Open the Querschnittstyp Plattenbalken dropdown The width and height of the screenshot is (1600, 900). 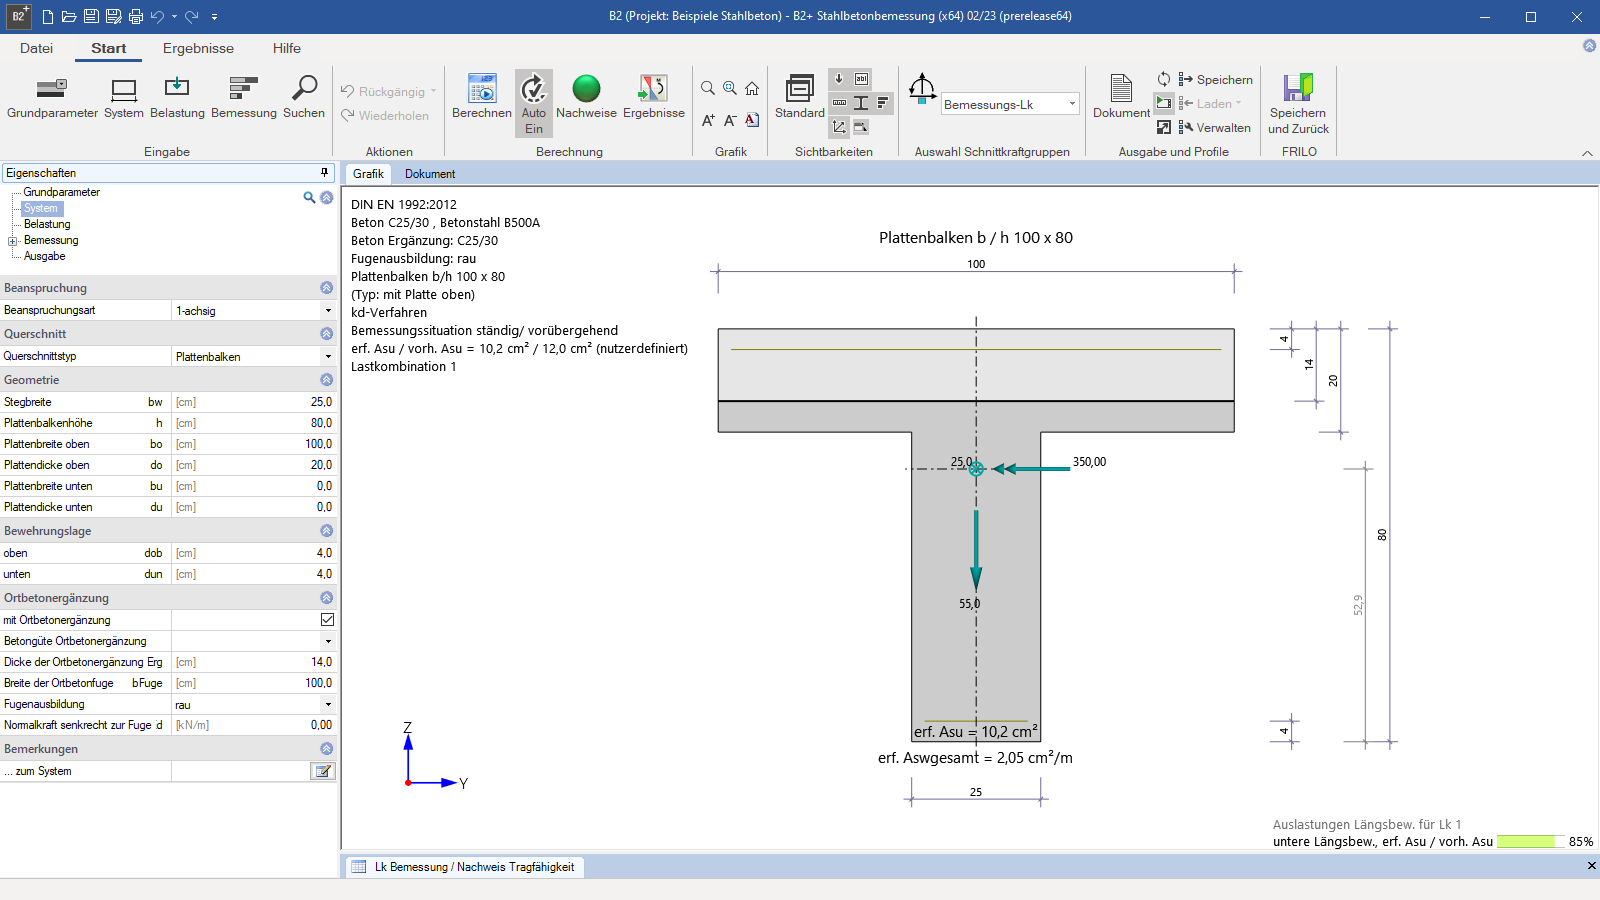point(328,357)
